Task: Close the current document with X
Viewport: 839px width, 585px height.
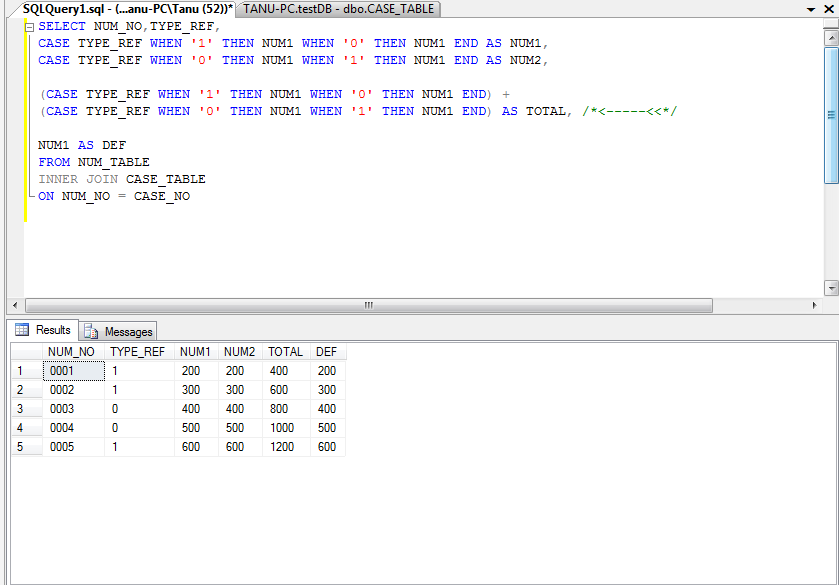Action: (x=829, y=9)
